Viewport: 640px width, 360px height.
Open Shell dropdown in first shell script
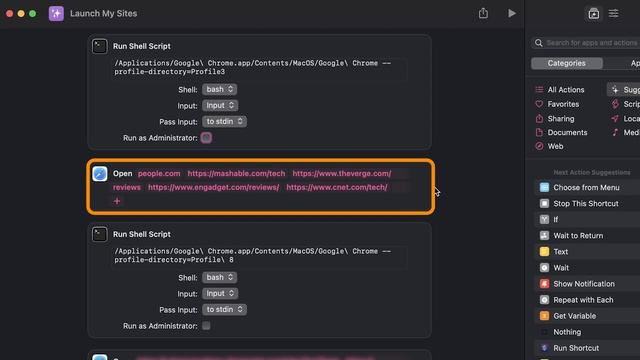point(220,89)
